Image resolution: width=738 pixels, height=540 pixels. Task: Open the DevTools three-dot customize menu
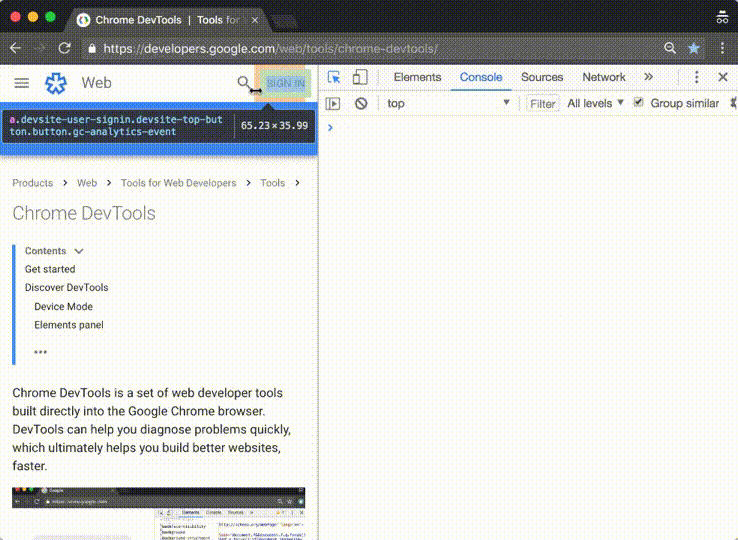pos(697,77)
